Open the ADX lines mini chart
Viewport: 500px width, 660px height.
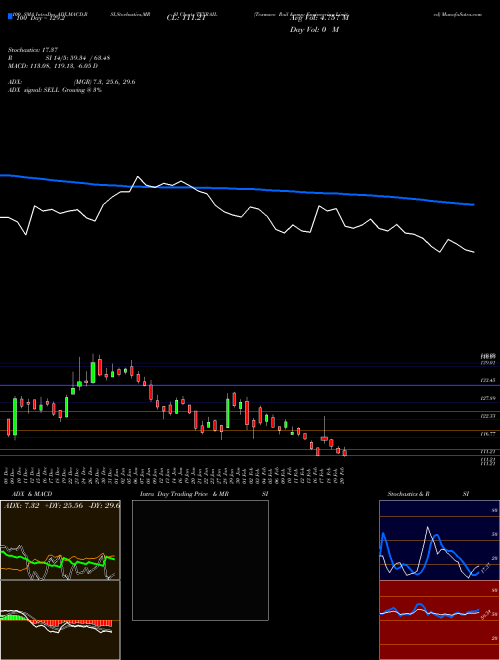(x=60, y=540)
